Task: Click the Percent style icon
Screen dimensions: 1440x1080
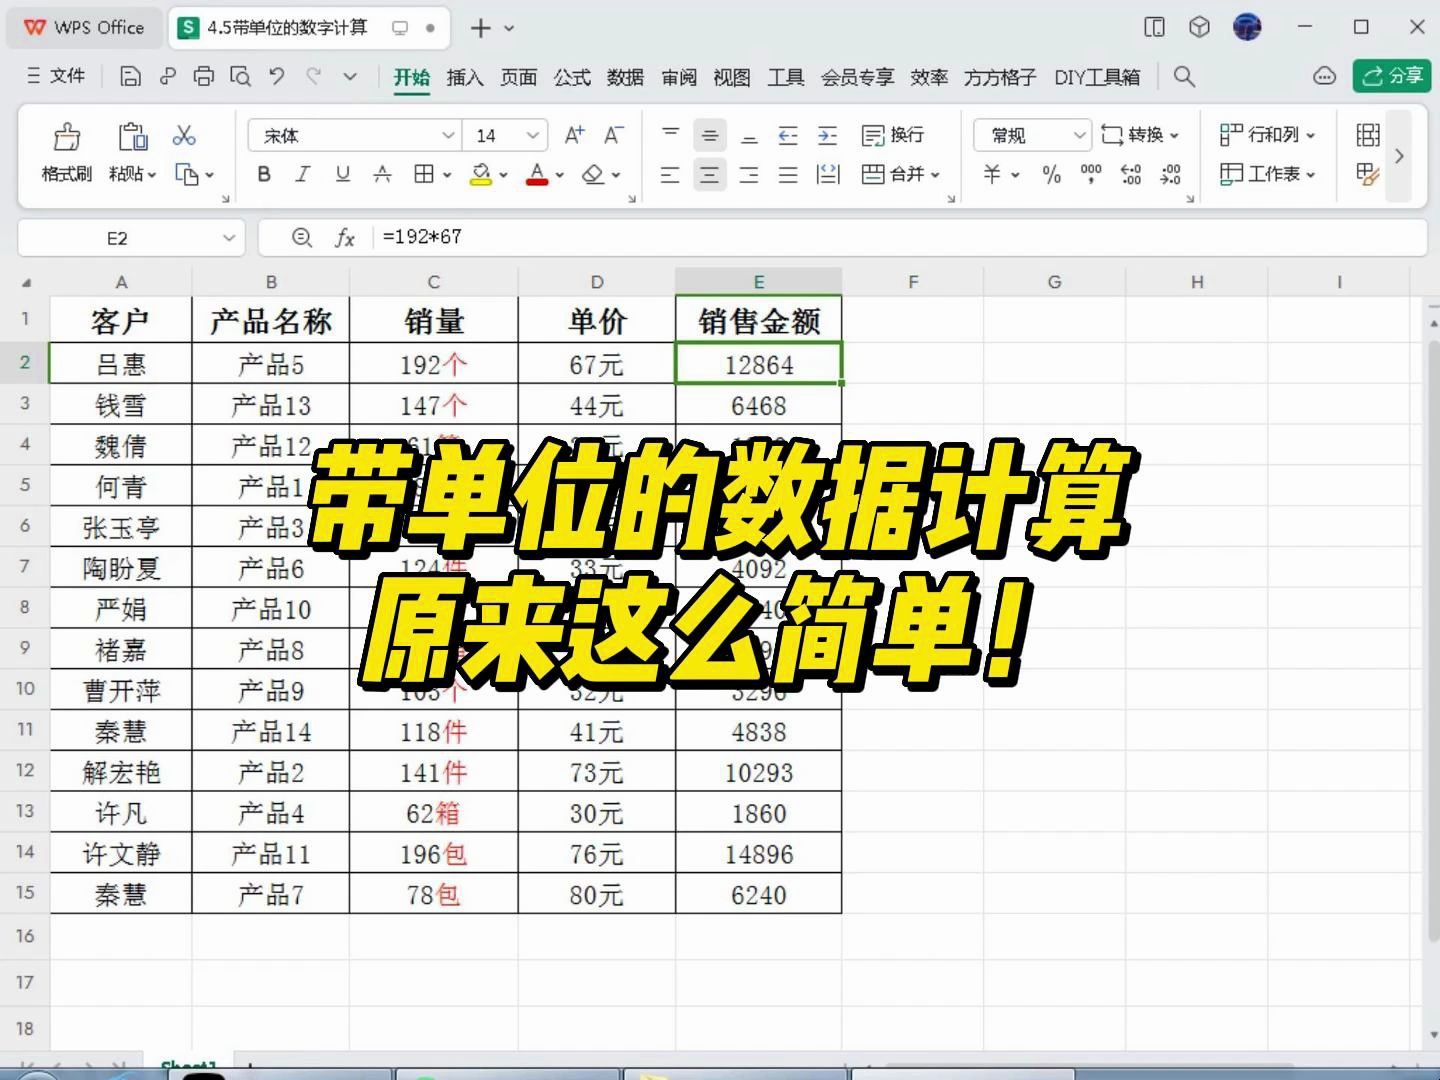Action: [x=1051, y=174]
